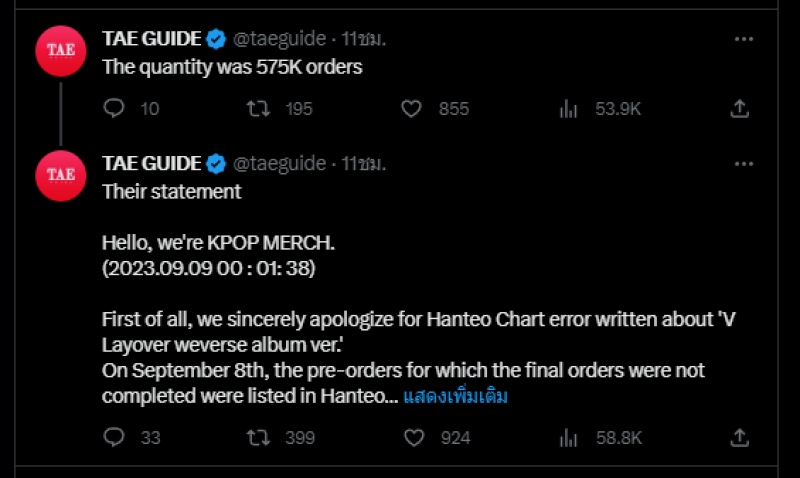The height and width of the screenshot is (478, 800).
Task: Share the Their statement tweet
Action: (739, 438)
